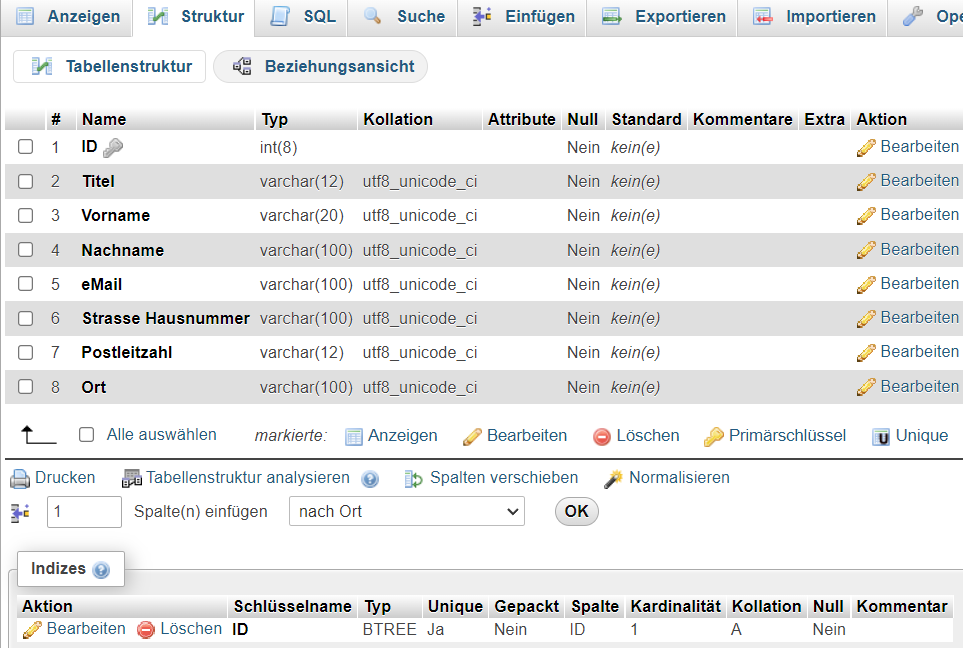Click the Normalisieren wand icon

click(613, 479)
